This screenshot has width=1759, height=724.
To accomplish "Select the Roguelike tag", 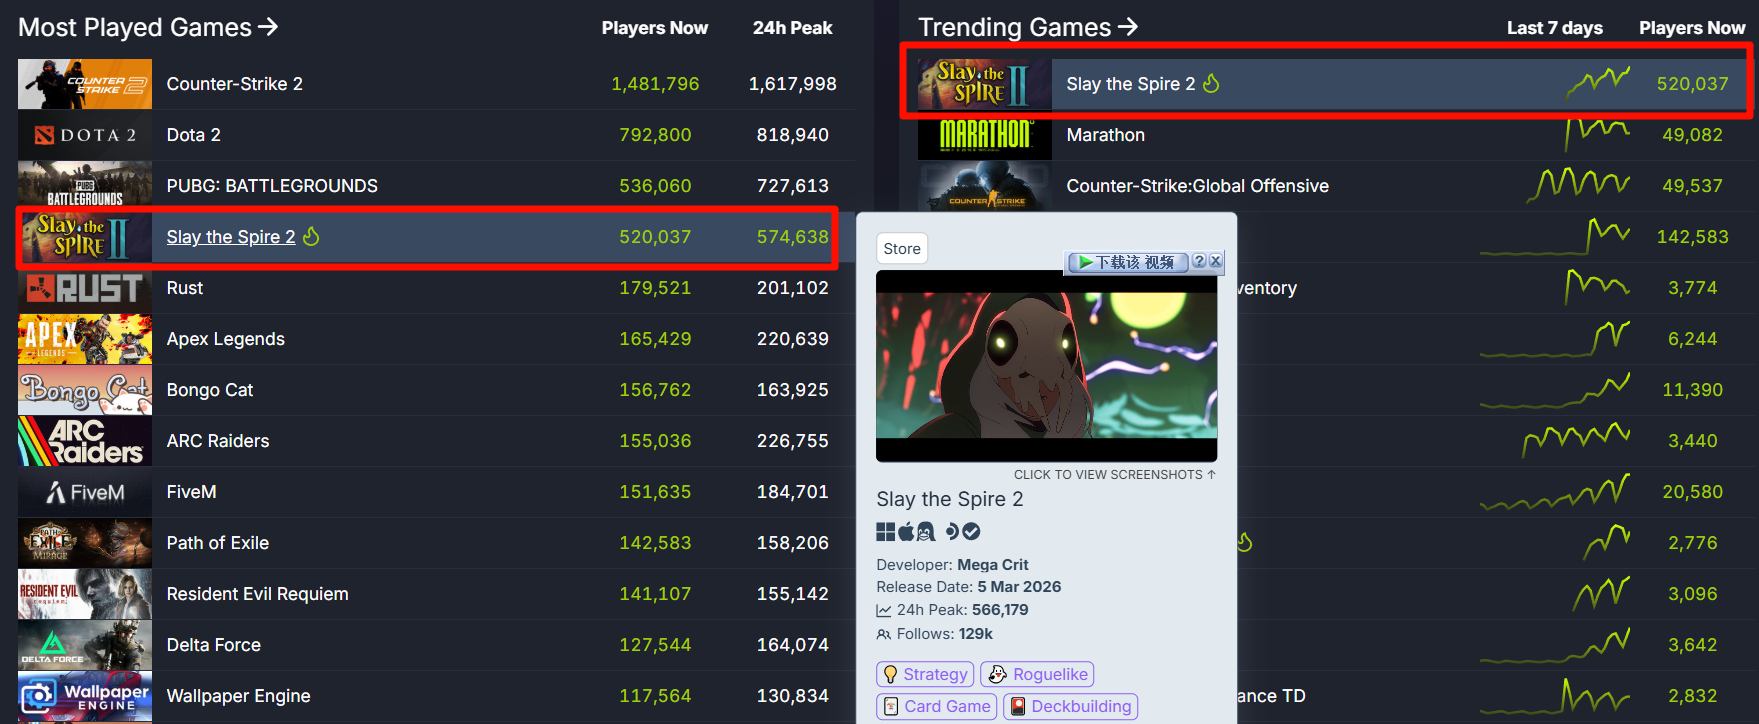I will coord(1037,674).
